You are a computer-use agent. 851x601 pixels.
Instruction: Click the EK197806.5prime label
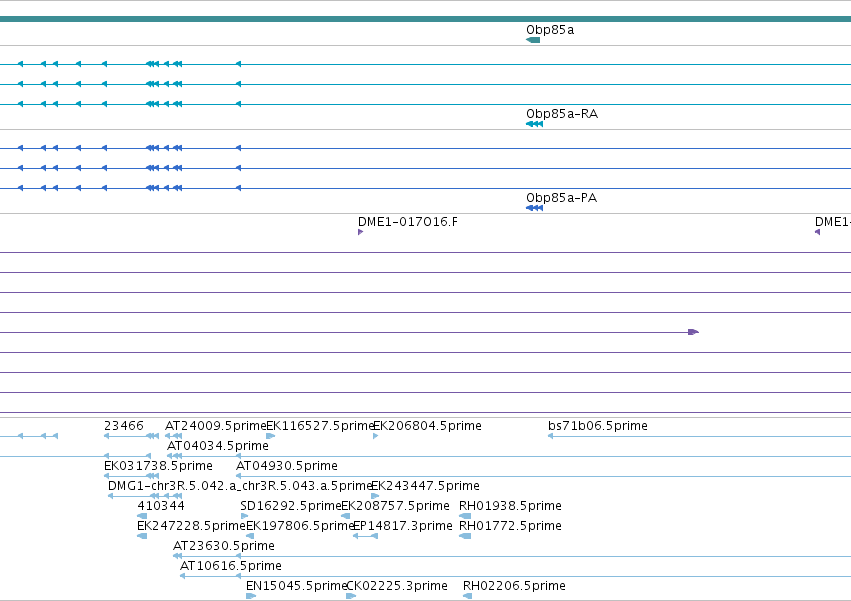300,526
